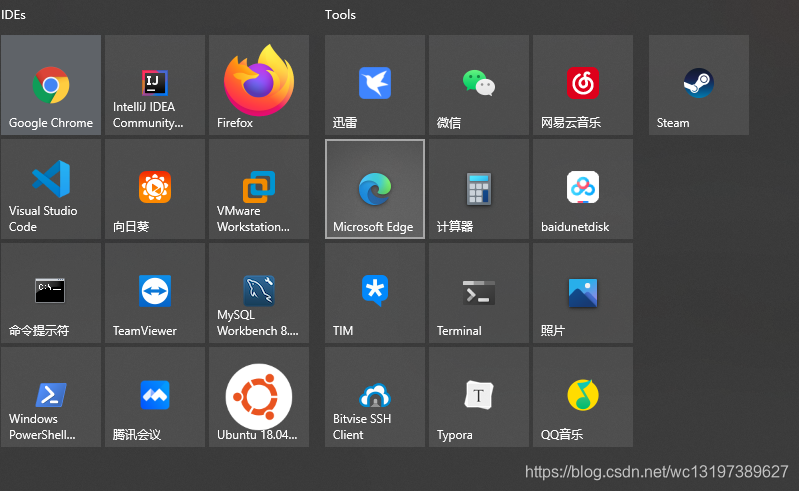Launch the TIM tile
Screen dimensions: 799x491
point(375,293)
